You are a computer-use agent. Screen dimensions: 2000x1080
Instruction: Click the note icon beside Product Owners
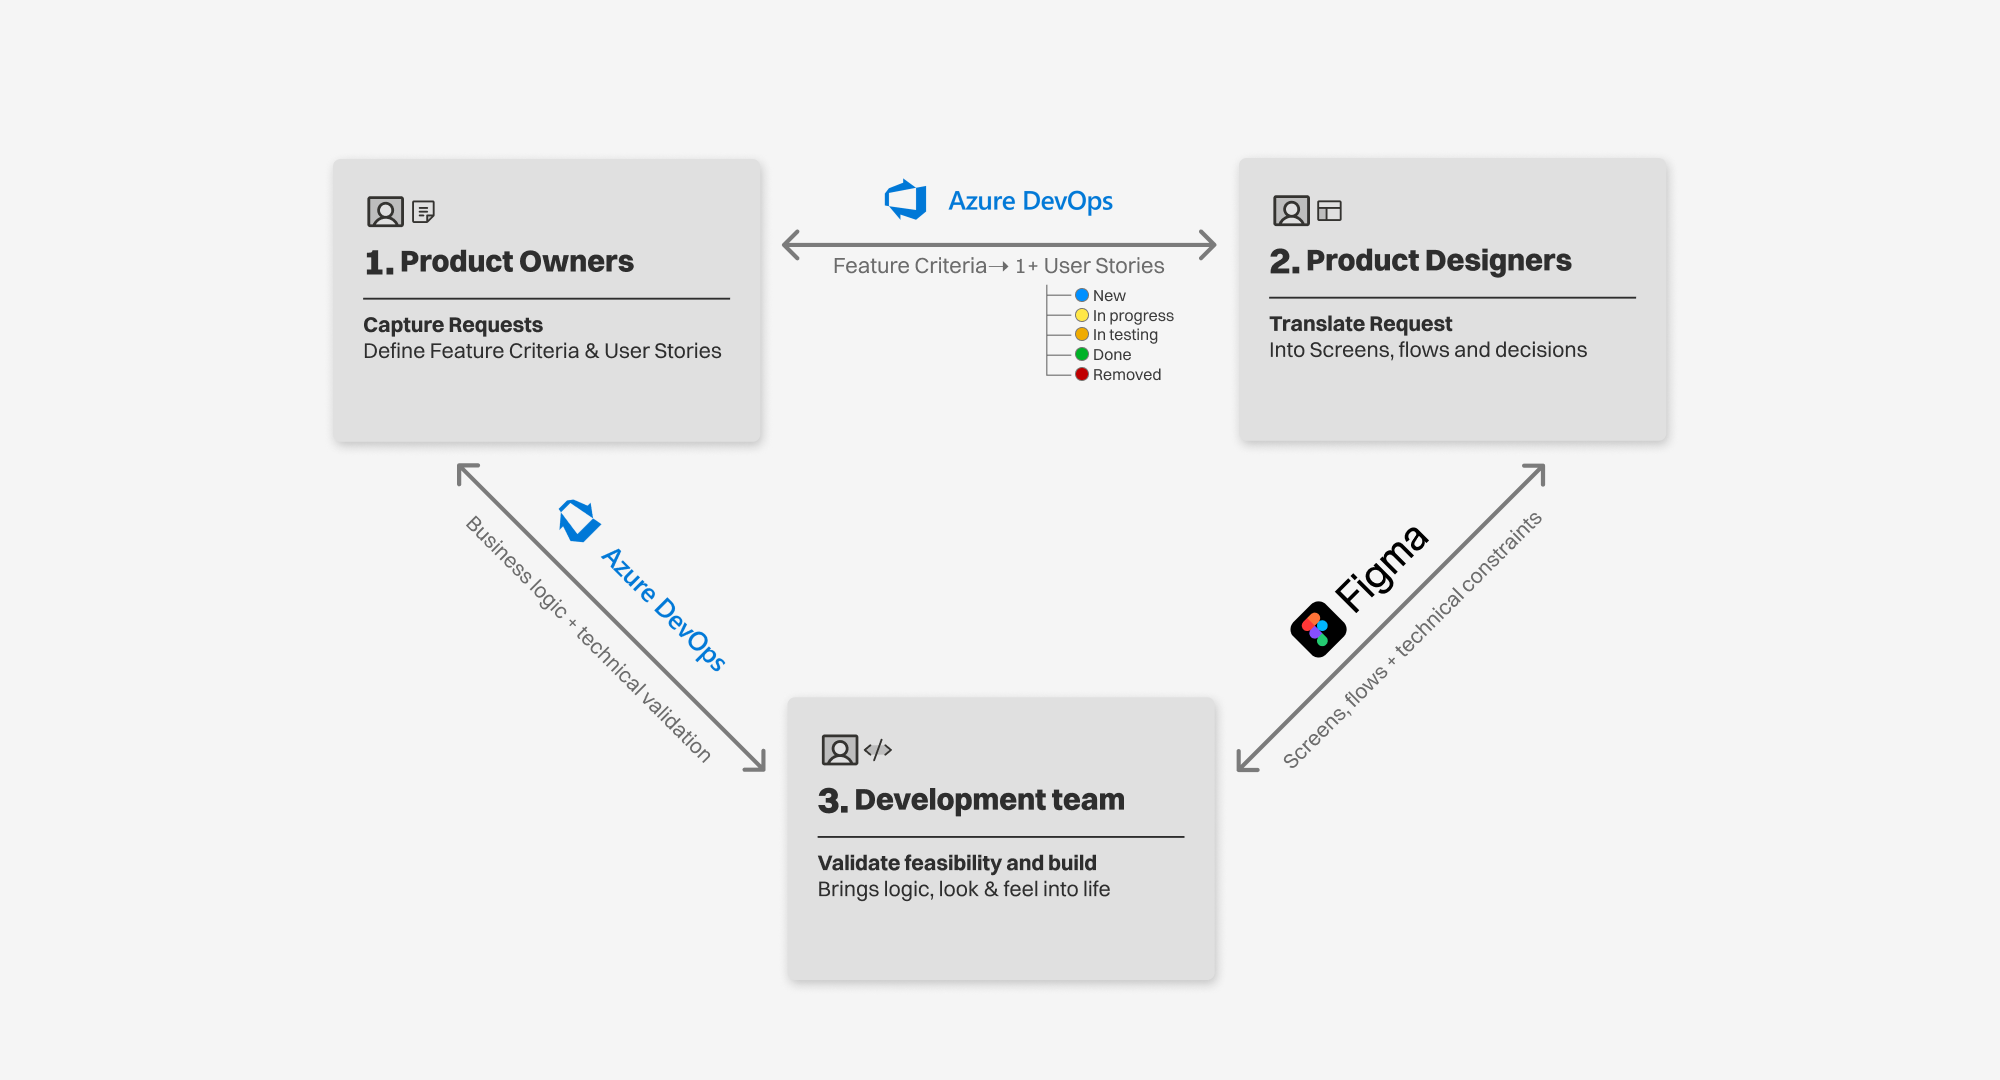click(424, 212)
